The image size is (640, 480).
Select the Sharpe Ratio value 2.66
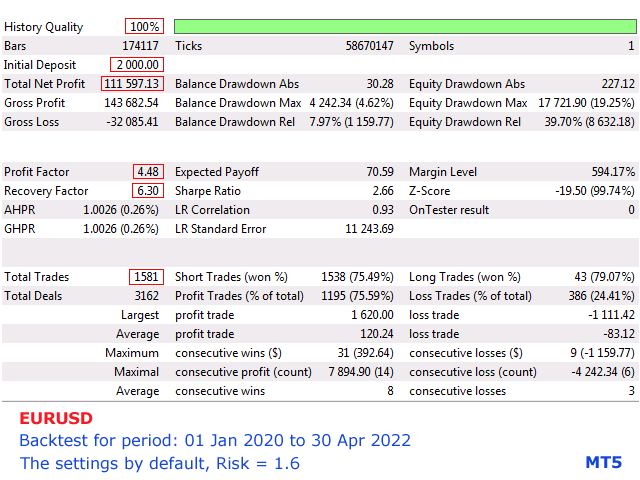click(x=383, y=191)
